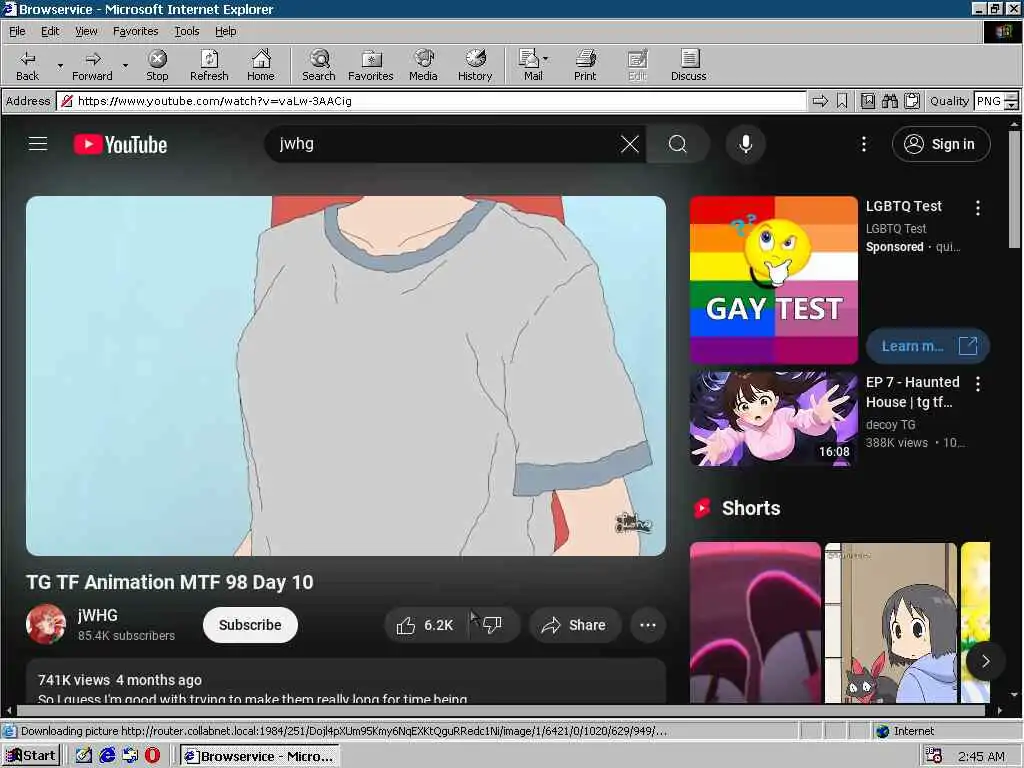This screenshot has height=768, width=1024.
Task: Open the jWHG channel name link
Action: point(98,615)
